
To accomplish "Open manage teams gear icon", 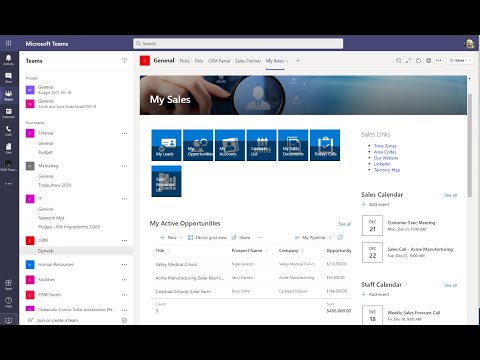I will (124, 320).
